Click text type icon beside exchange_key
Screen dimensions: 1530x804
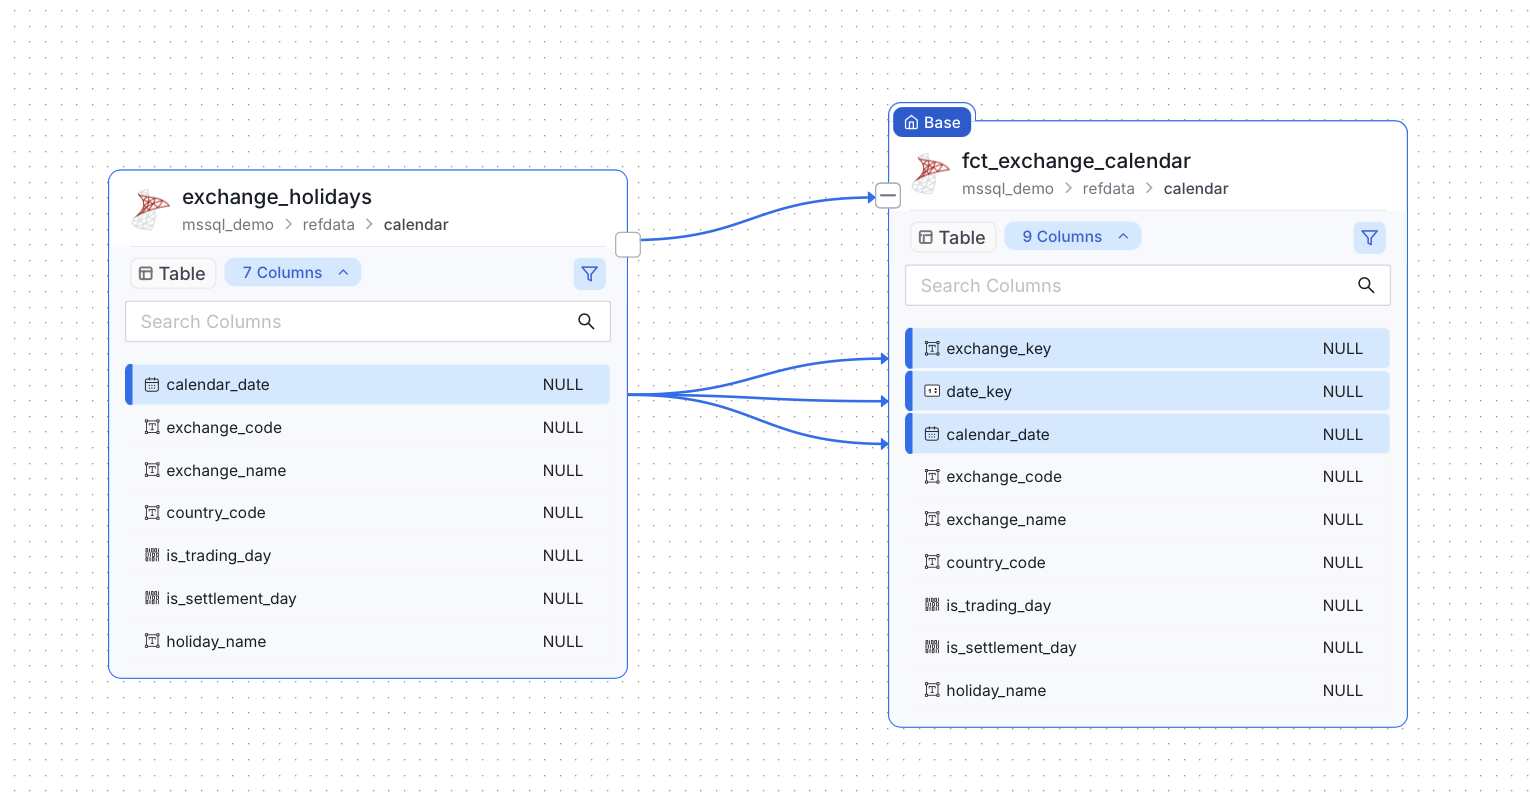(x=932, y=348)
